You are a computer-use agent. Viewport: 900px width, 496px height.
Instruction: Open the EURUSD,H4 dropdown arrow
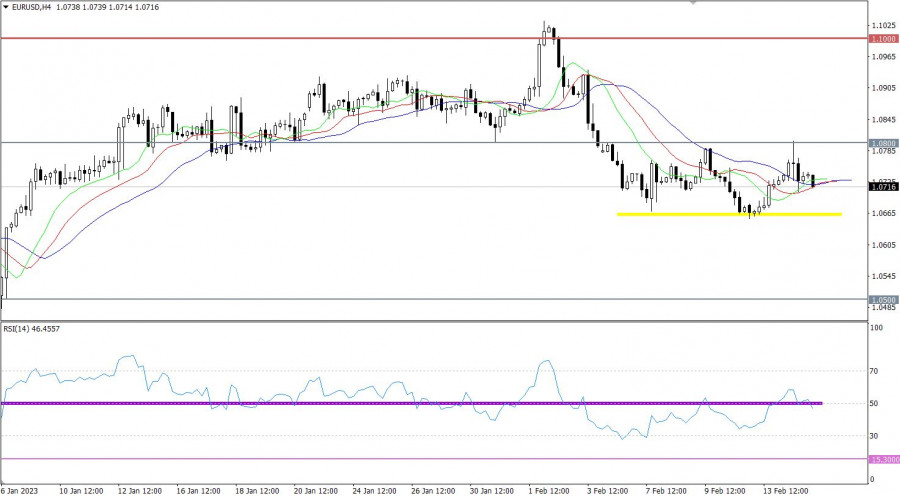click(x=6, y=7)
